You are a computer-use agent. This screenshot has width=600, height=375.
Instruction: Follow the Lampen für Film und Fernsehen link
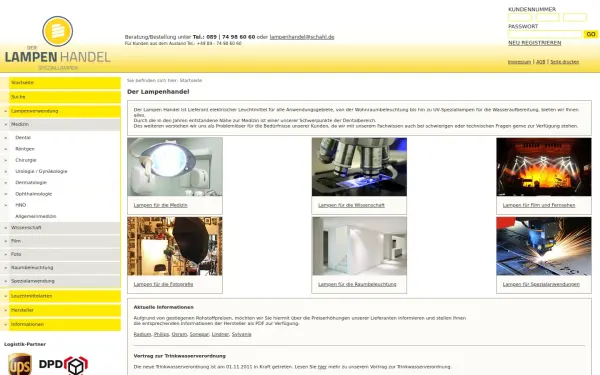(x=539, y=205)
